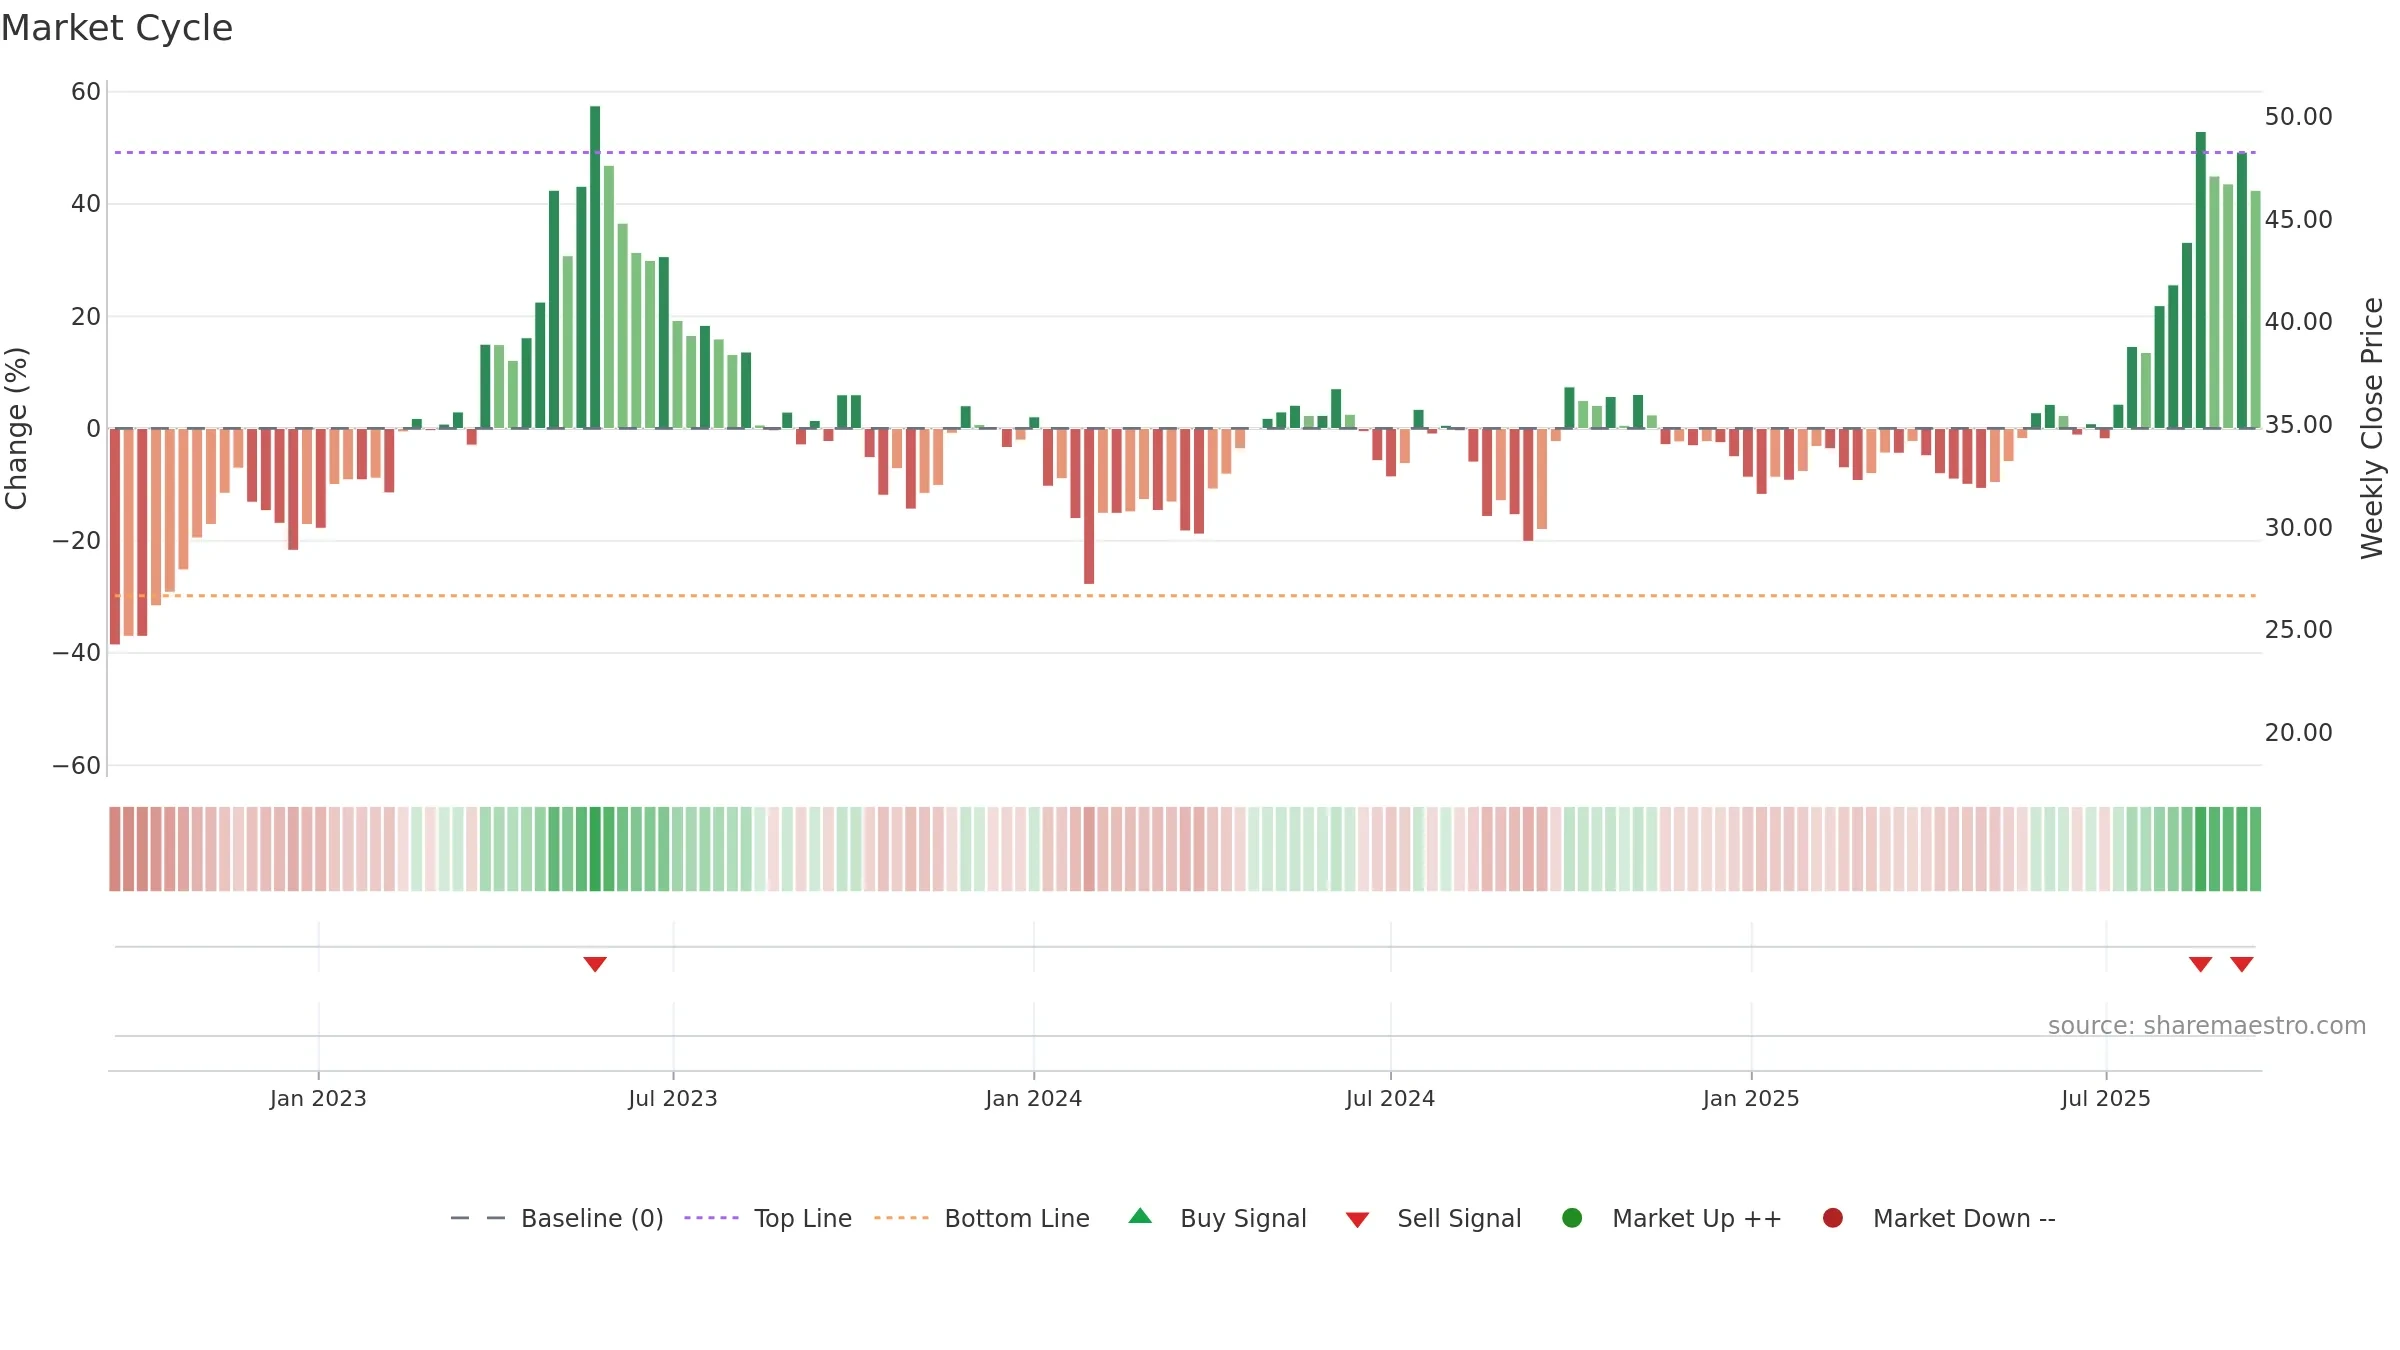Viewport: 2400px width, 1350px height.
Task: Toggle the Buy Signal legend entry
Action: 1217,1218
